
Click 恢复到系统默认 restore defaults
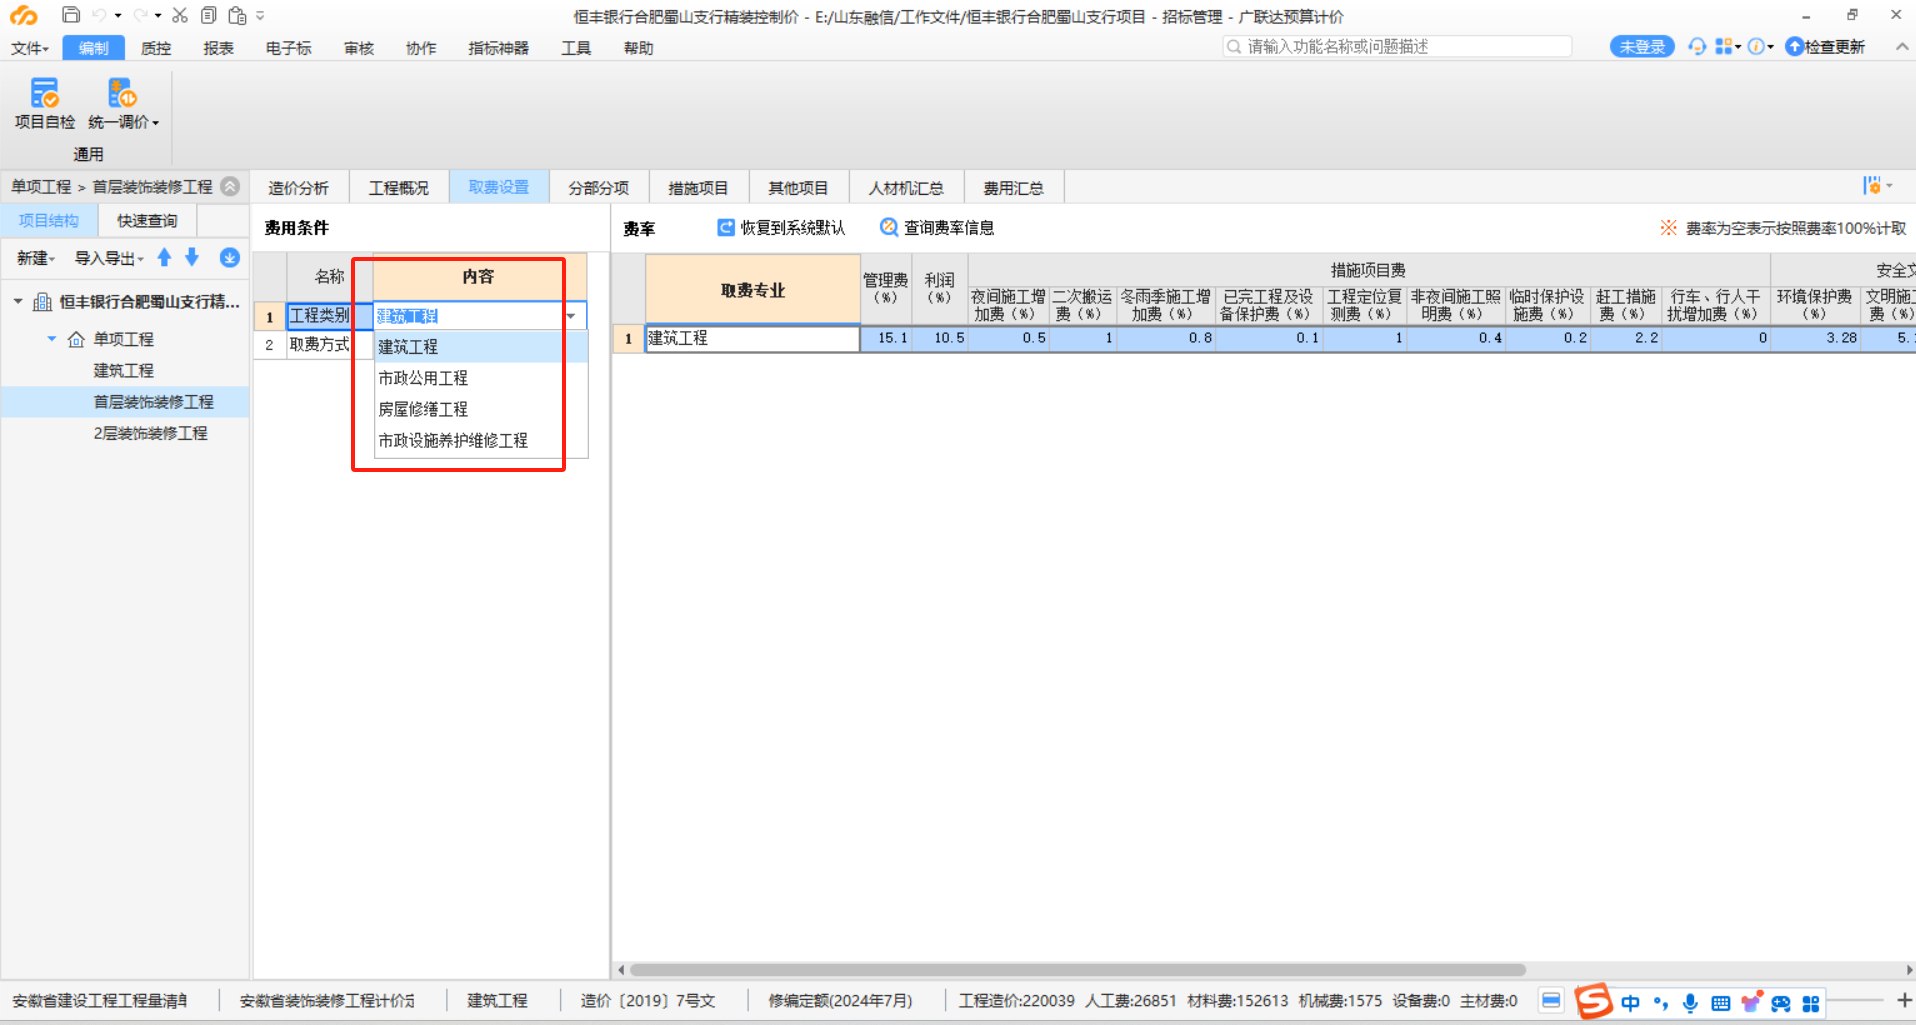click(781, 228)
